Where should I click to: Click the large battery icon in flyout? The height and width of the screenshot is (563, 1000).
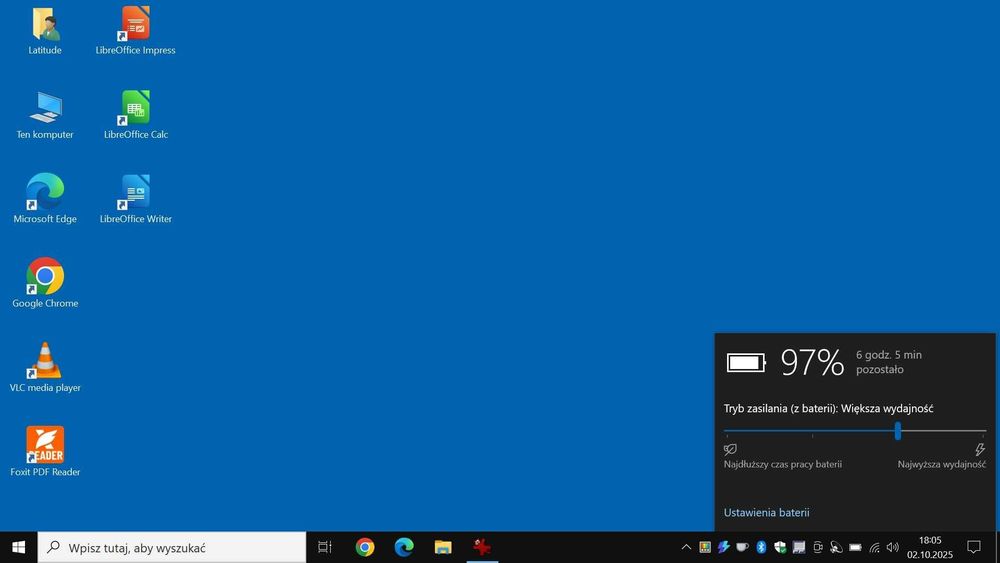coord(746,363)
